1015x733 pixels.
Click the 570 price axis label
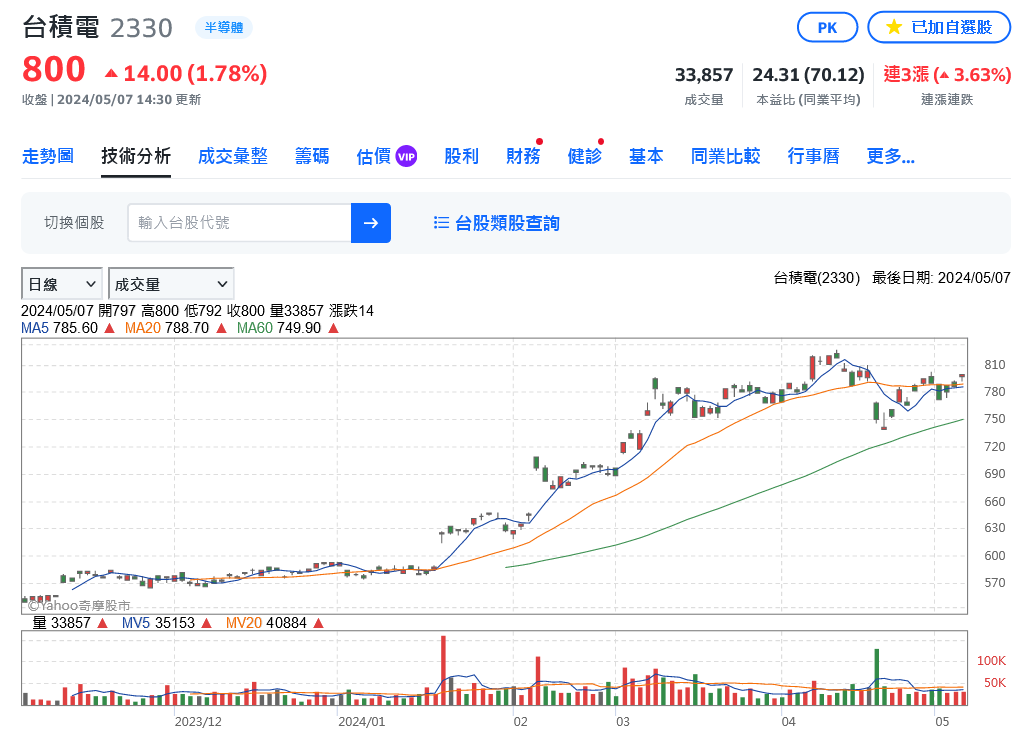[994, 583]
